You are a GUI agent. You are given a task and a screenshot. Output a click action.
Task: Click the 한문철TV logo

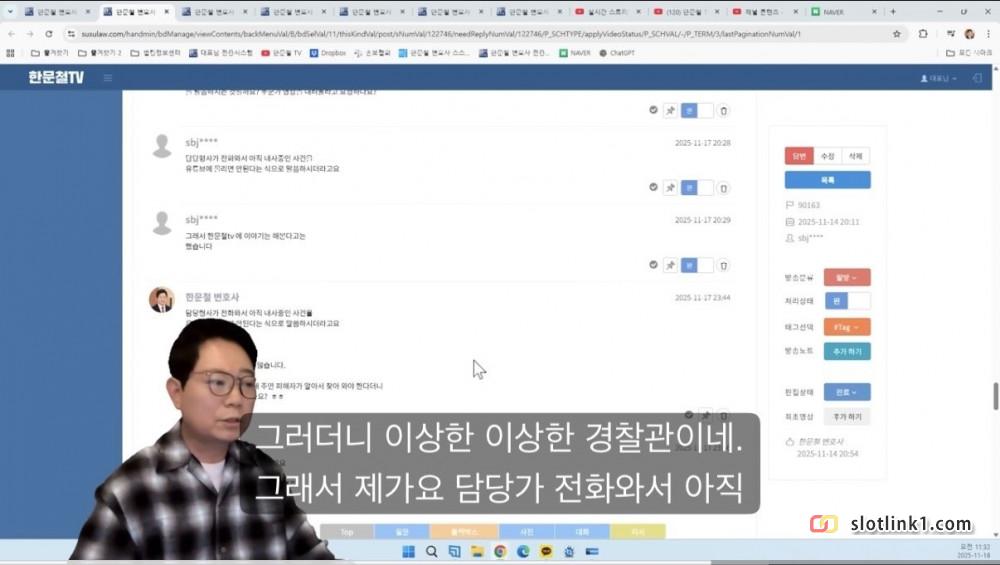(x=56, y=77)
